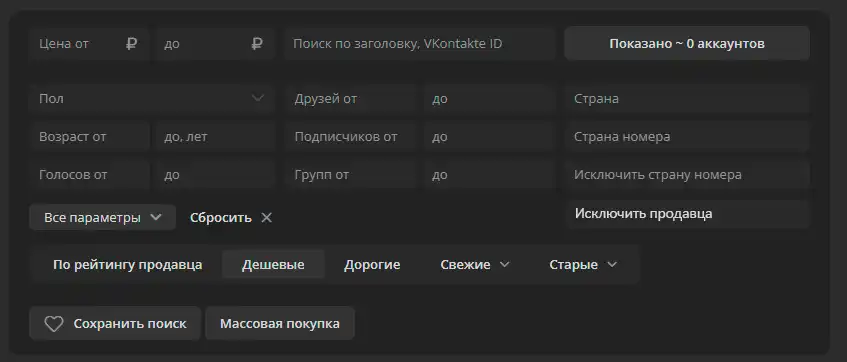The height and width of the screenshot is (362, 847).
Task: Focus the 'Возраст от' input
Action: [89, 137]
